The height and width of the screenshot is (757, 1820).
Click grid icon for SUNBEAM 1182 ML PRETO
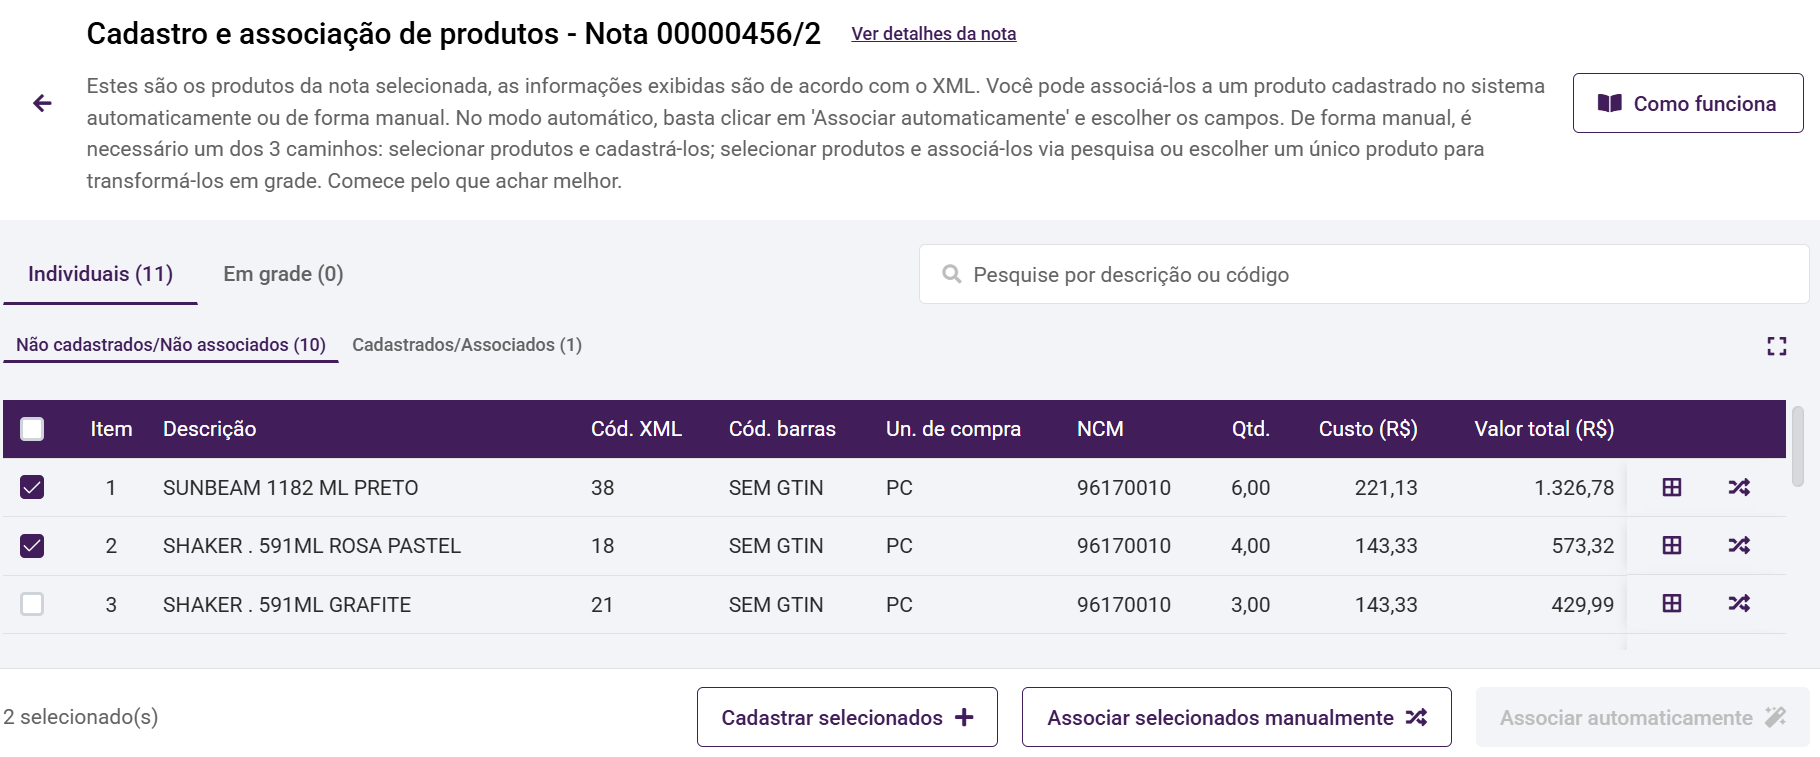coord(1671,487)
